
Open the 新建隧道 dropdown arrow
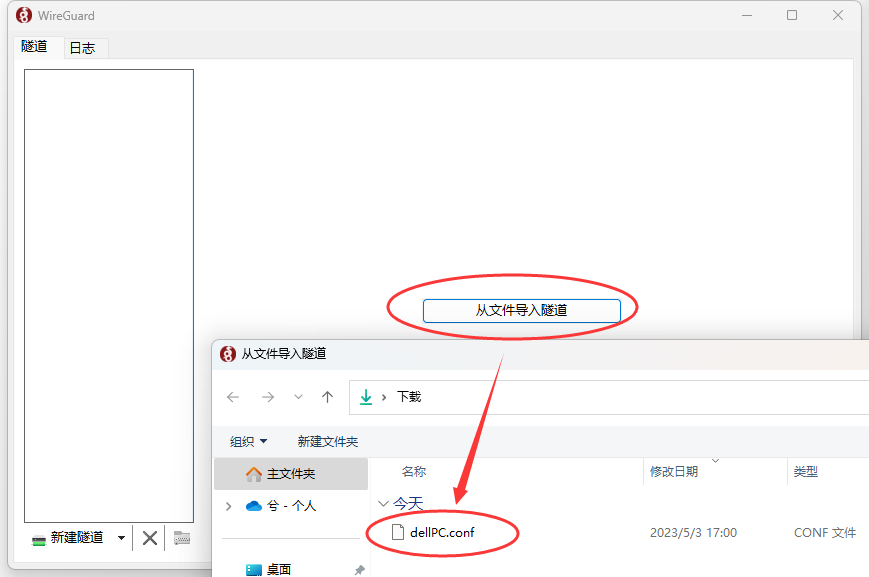[121, 538]
